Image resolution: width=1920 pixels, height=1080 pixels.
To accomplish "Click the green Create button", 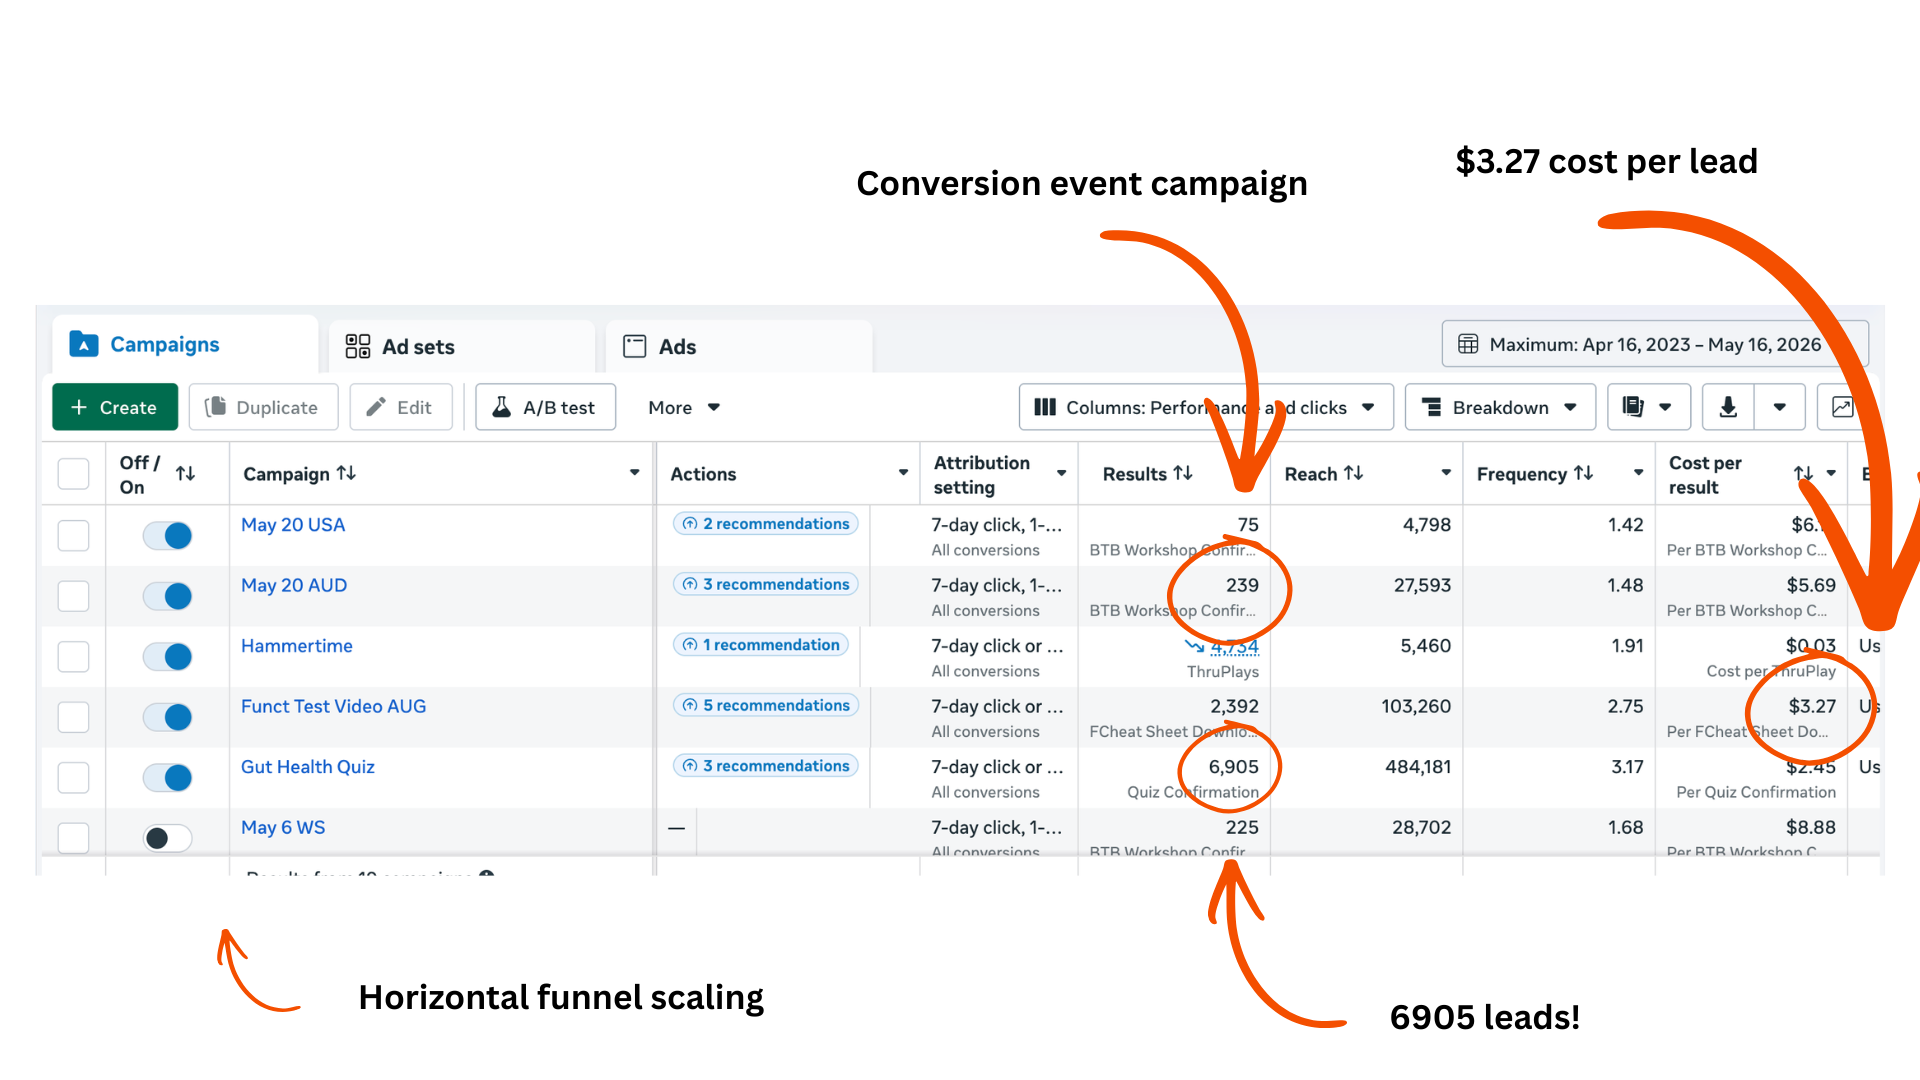I will pos(115,407).
